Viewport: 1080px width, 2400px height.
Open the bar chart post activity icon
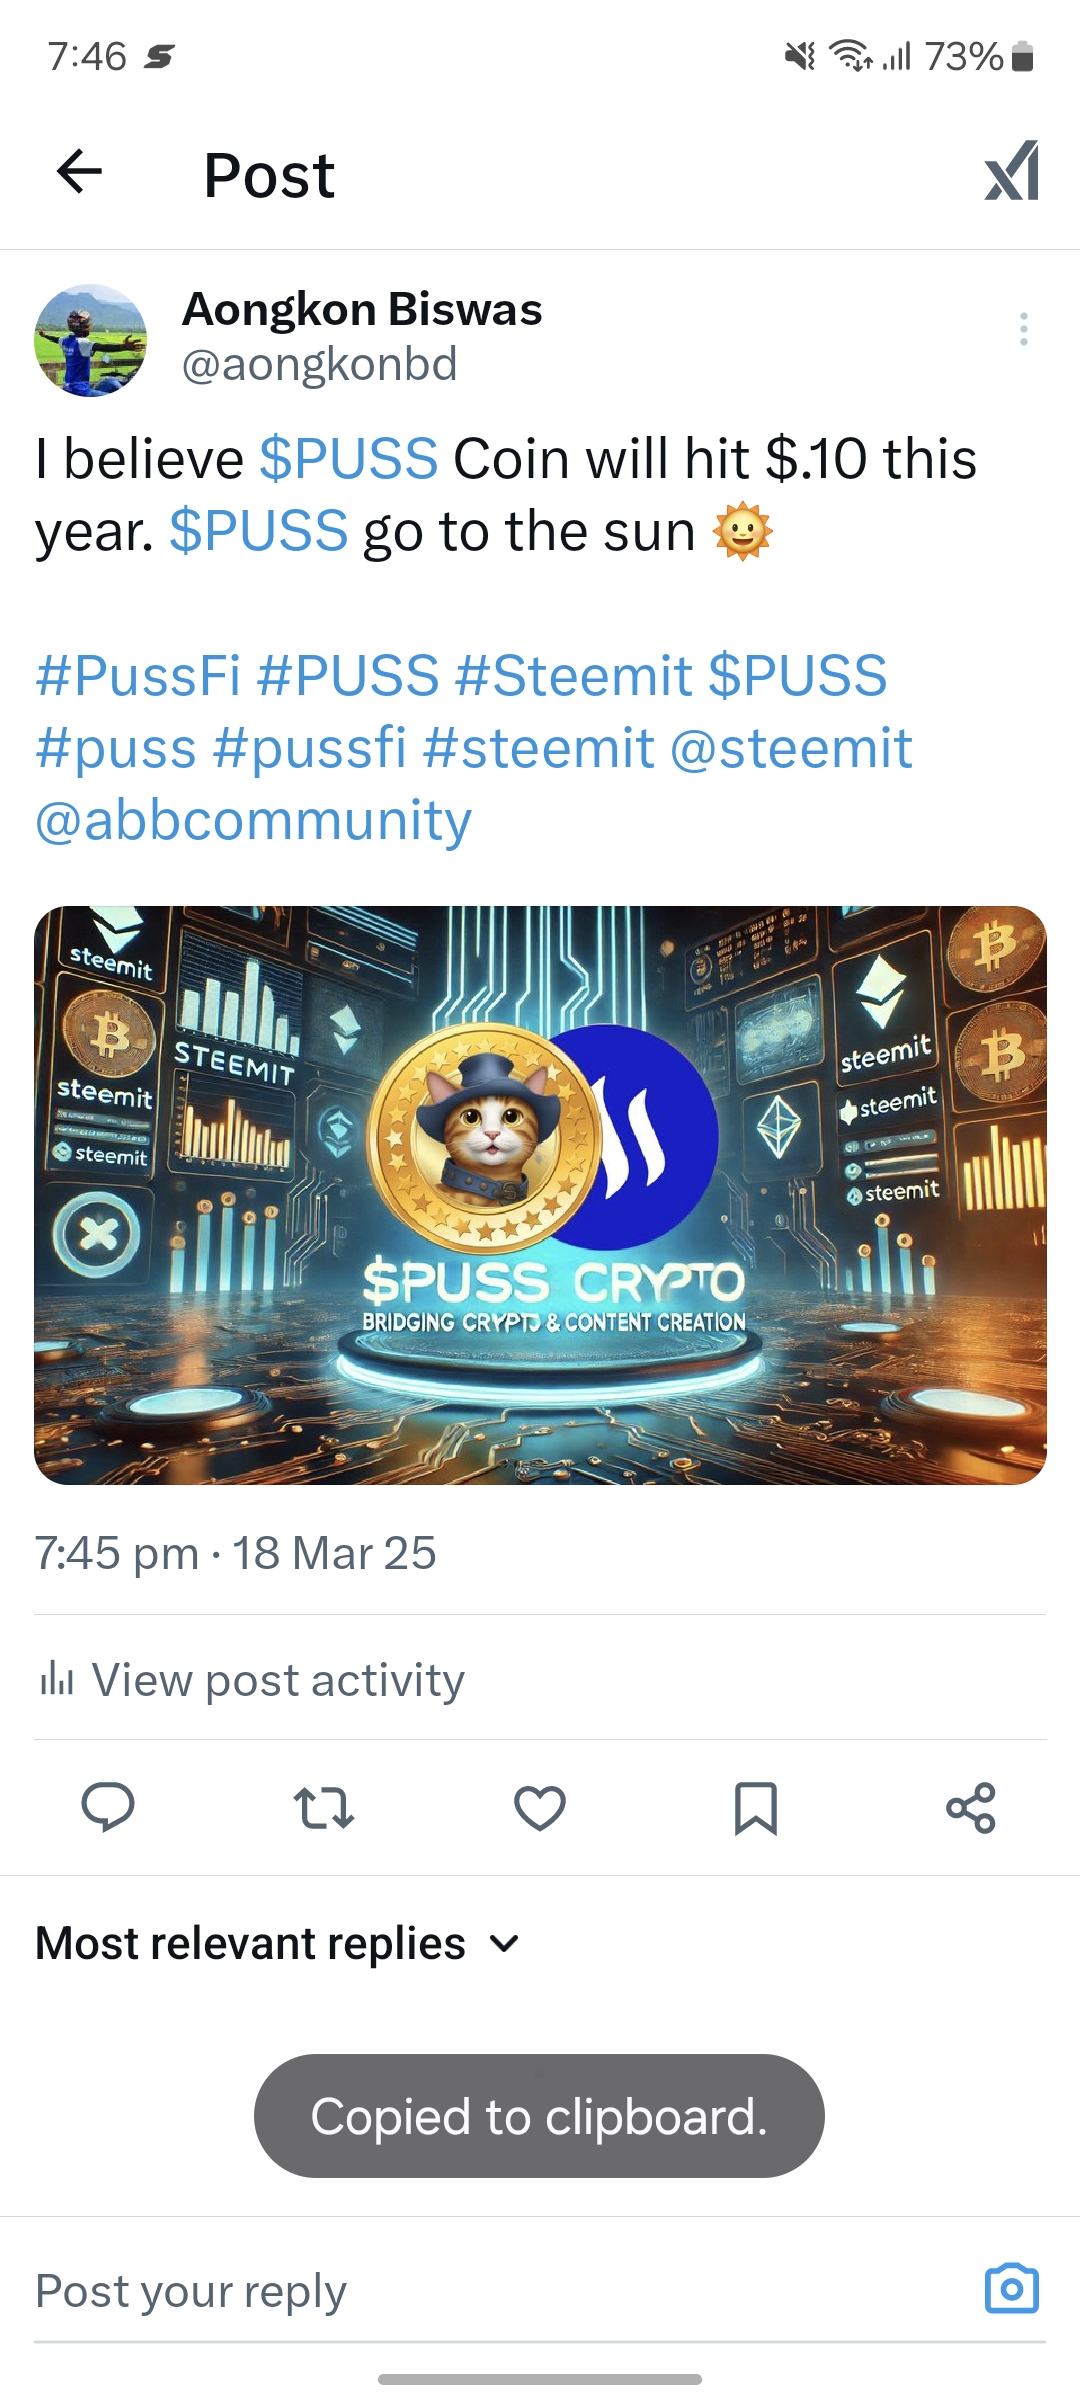click(57, 1678)
